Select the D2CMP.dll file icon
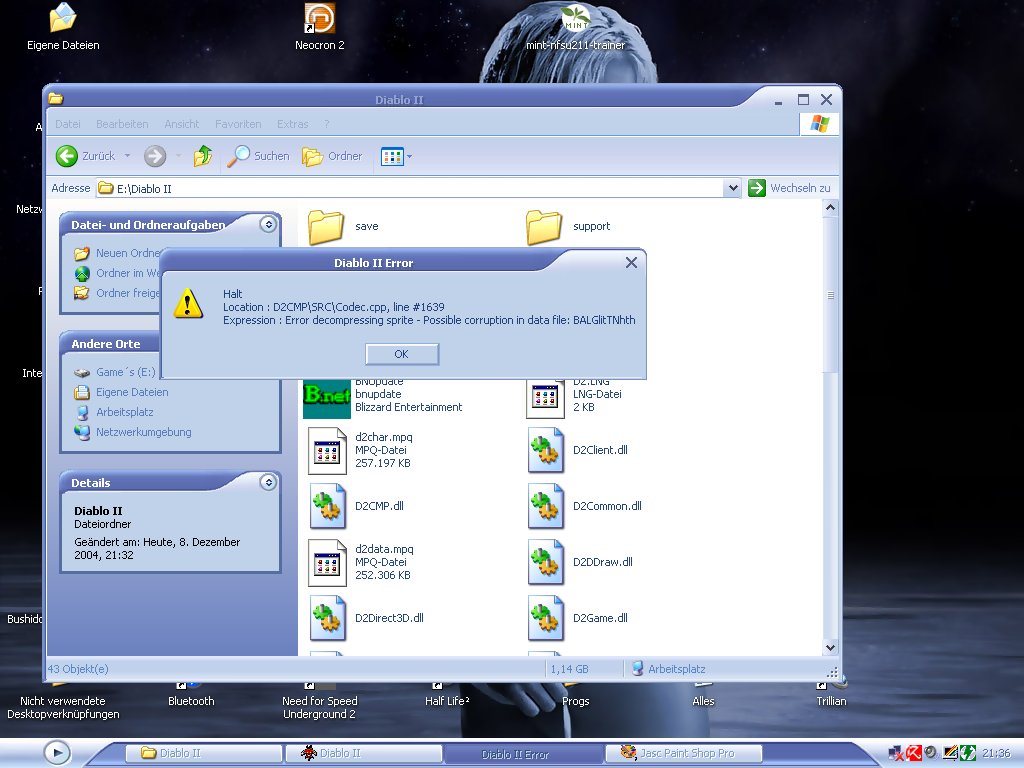The image size is (1024, 768). (x=327, y=506)
